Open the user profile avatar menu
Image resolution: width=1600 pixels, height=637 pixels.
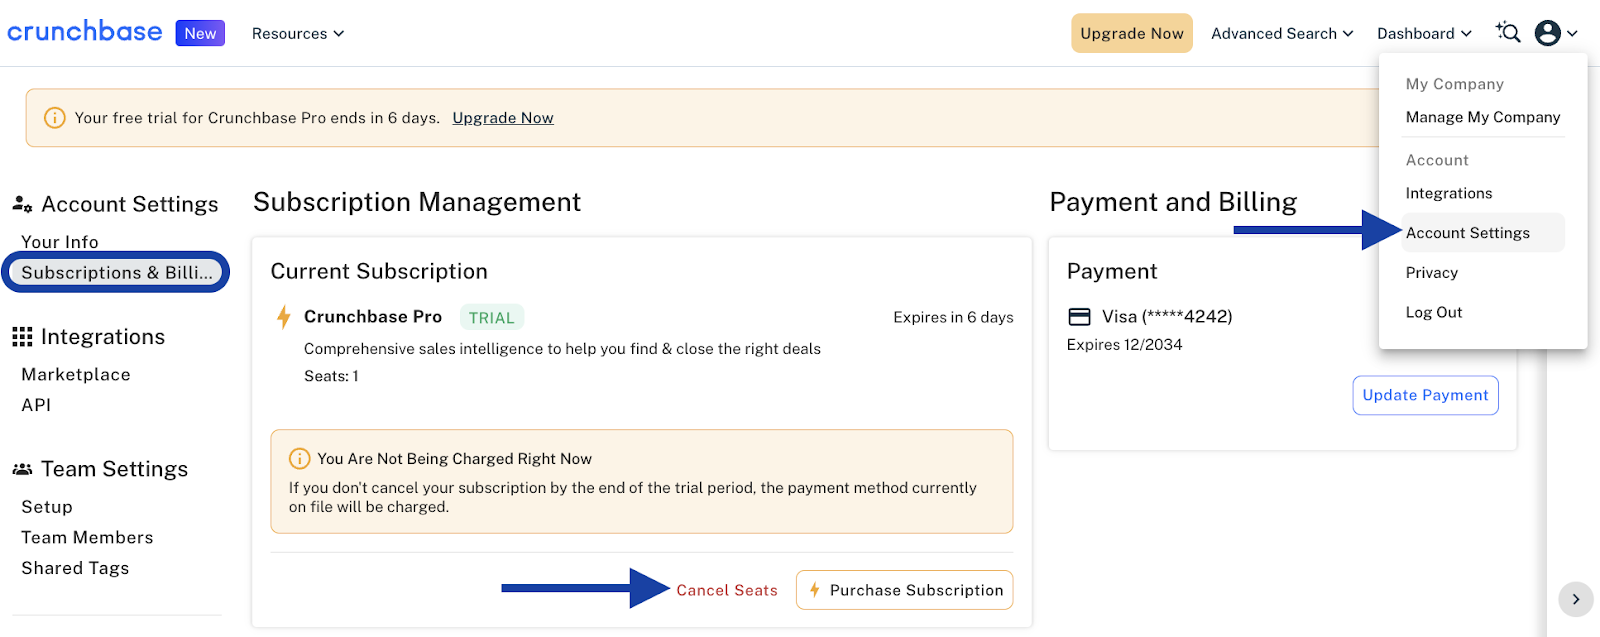(x=1556, y=33)
